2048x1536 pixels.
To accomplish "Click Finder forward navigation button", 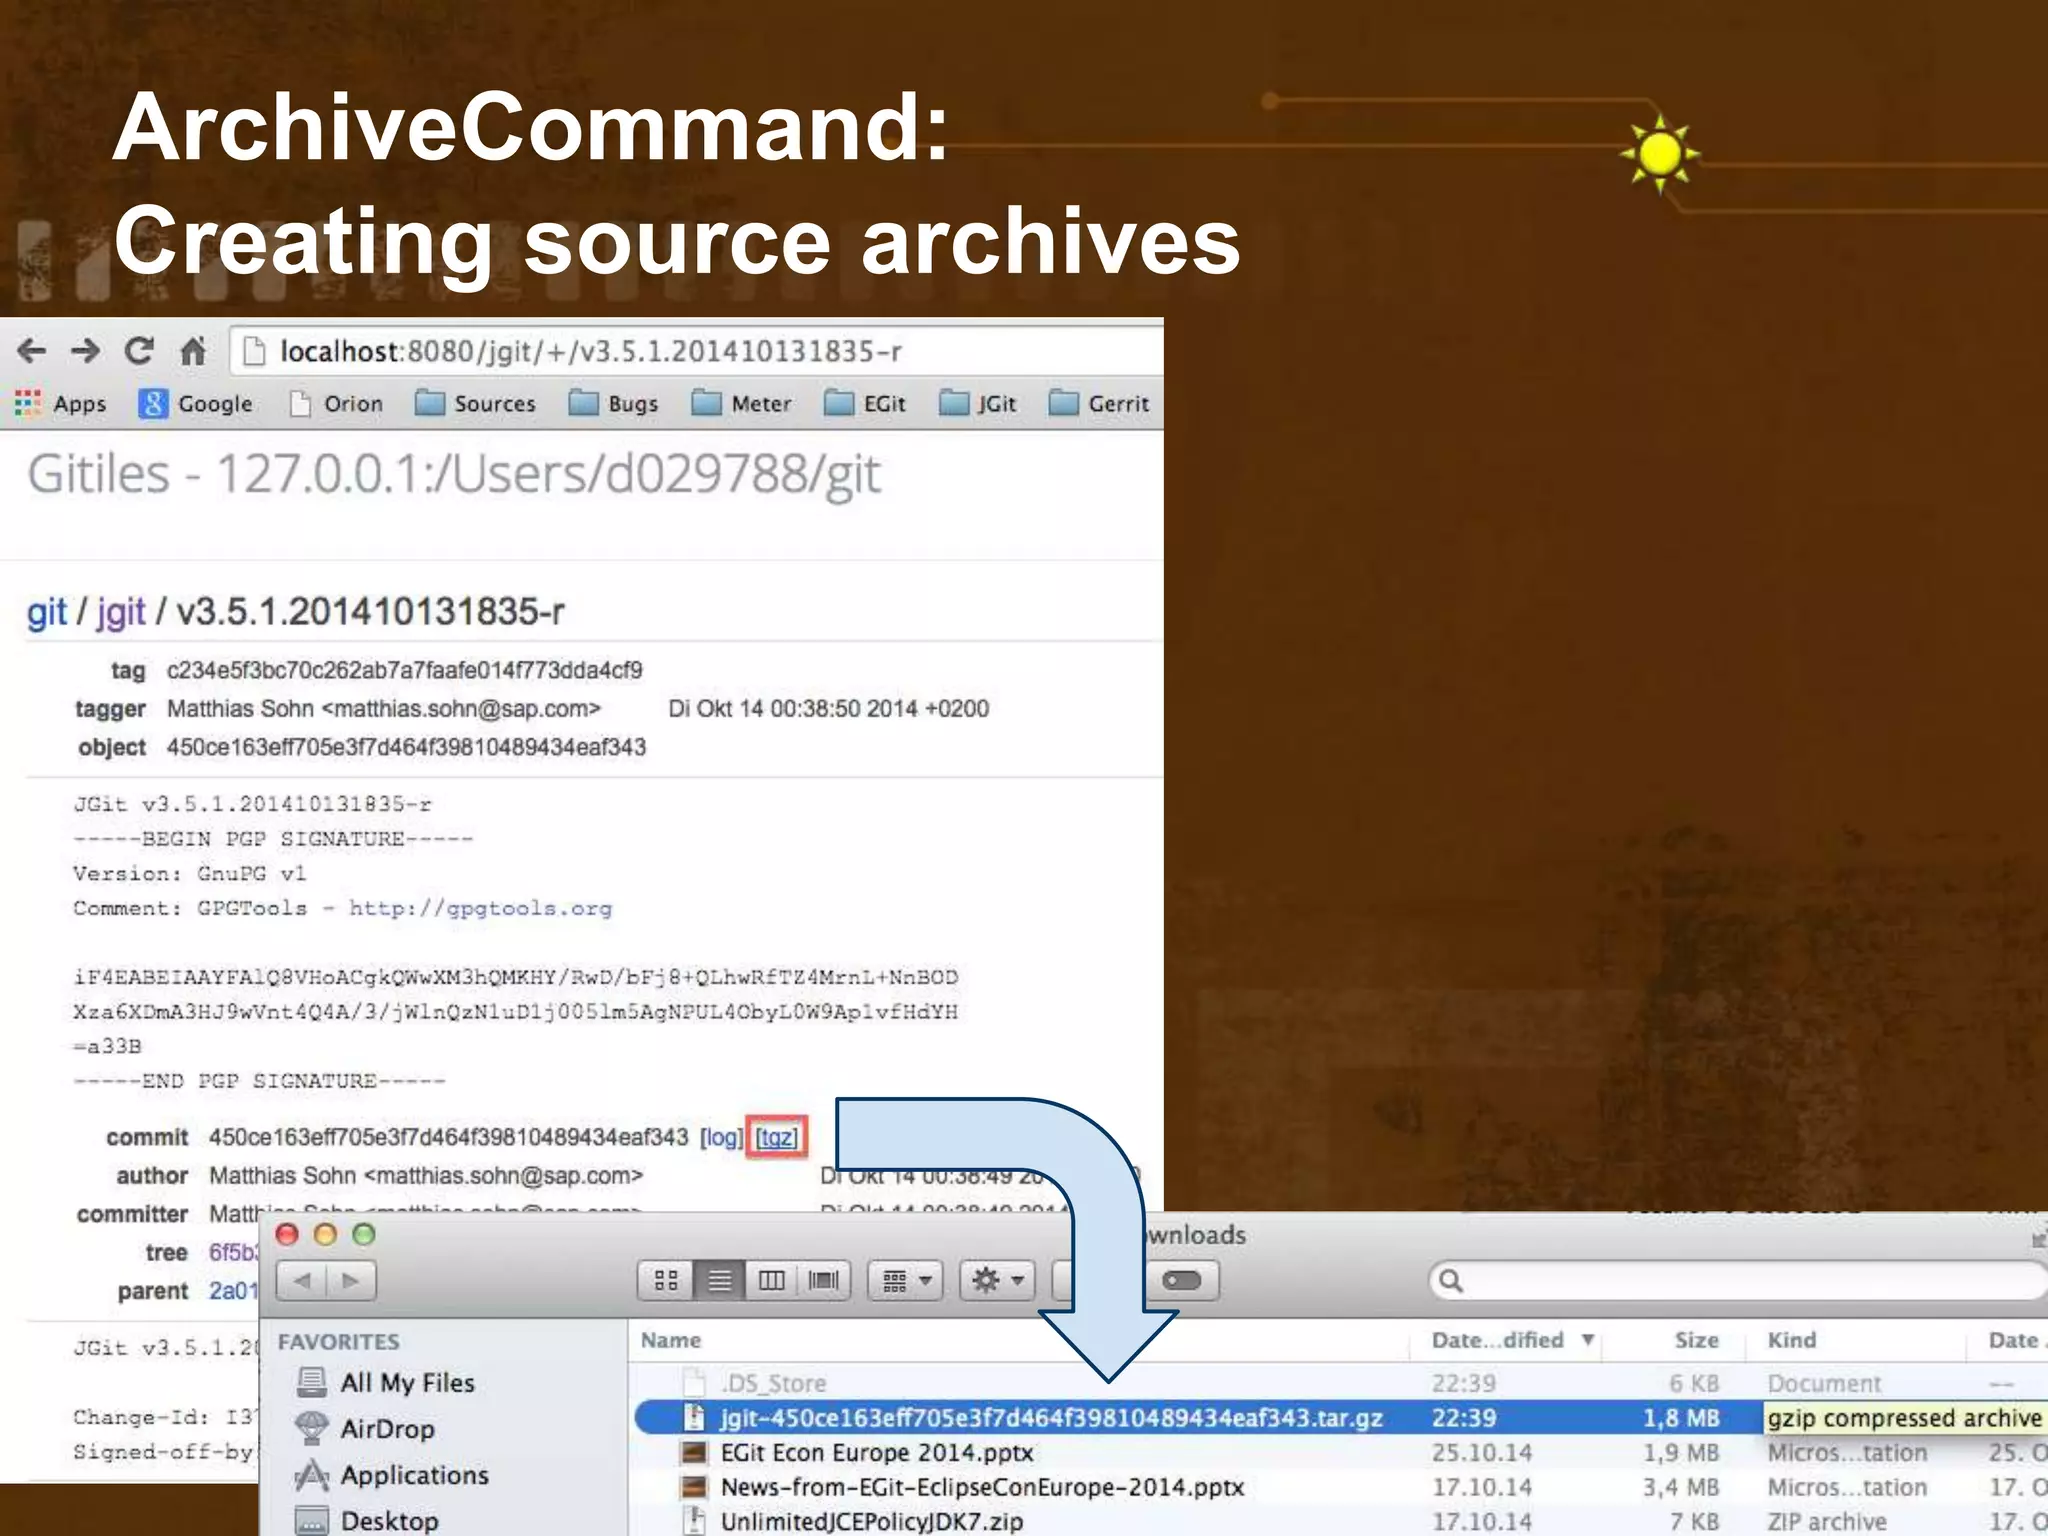I will click(x=351, y=1281).
